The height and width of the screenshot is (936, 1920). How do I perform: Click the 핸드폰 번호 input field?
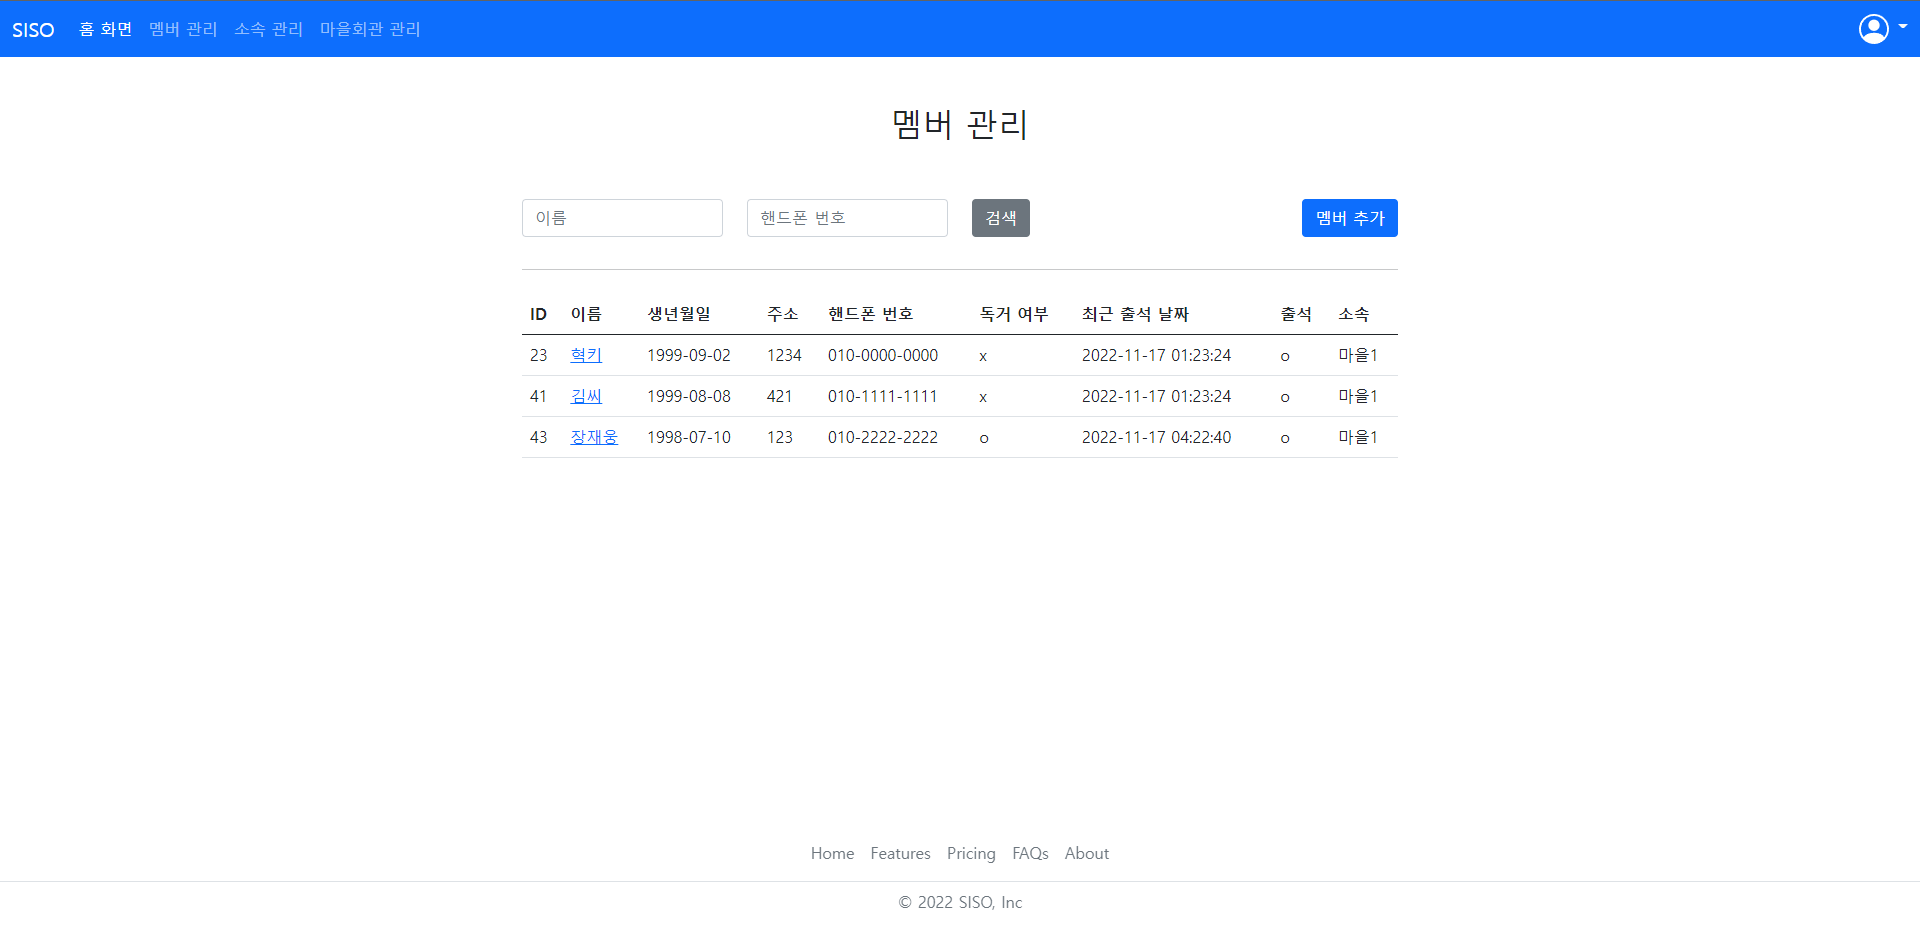(x=846, y=218)
